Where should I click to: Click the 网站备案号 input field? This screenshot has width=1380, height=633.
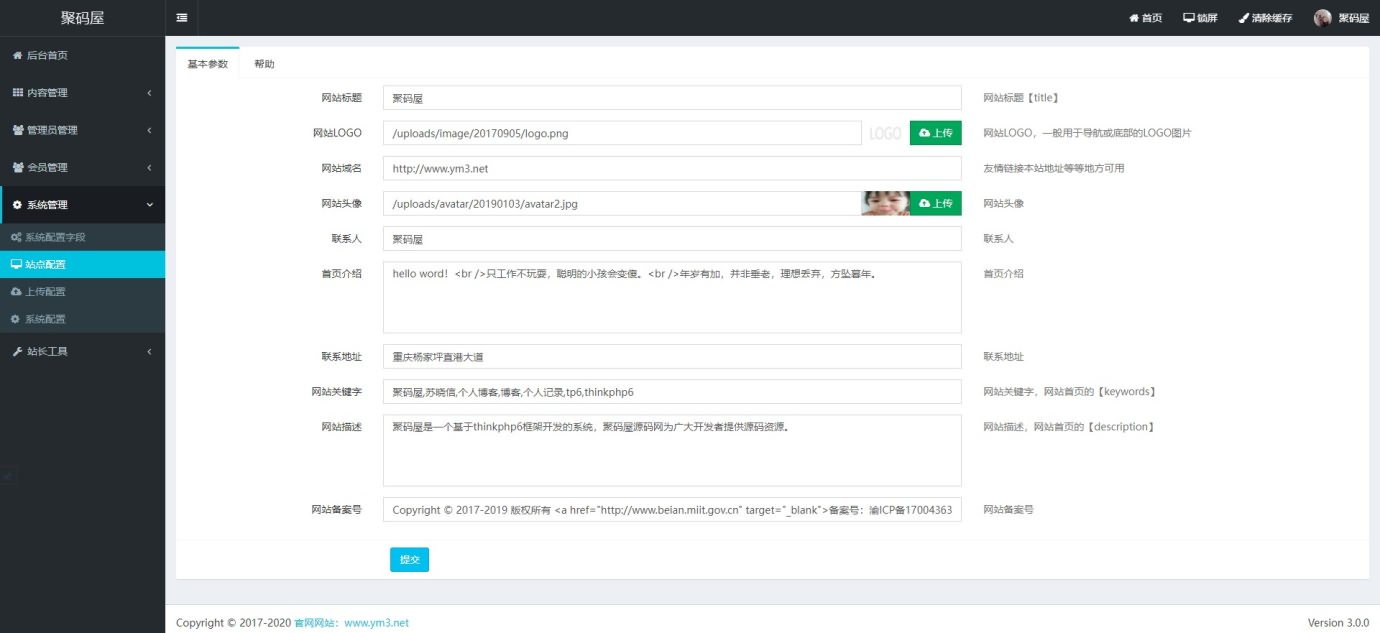click(672, 509)
